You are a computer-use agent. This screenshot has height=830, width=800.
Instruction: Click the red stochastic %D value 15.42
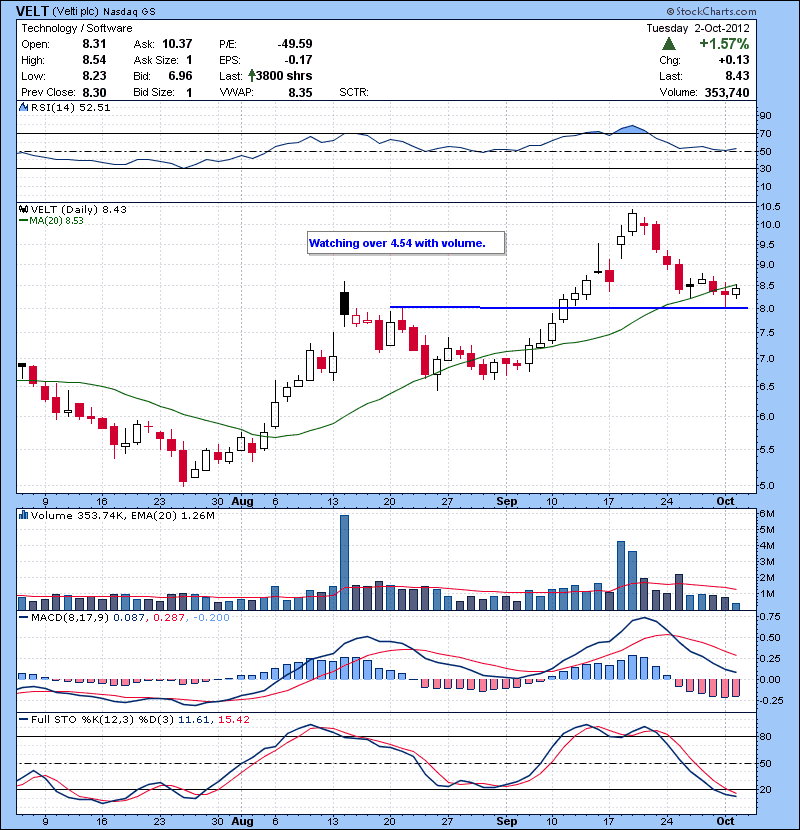pyautogui.click(x=233, y=719)
